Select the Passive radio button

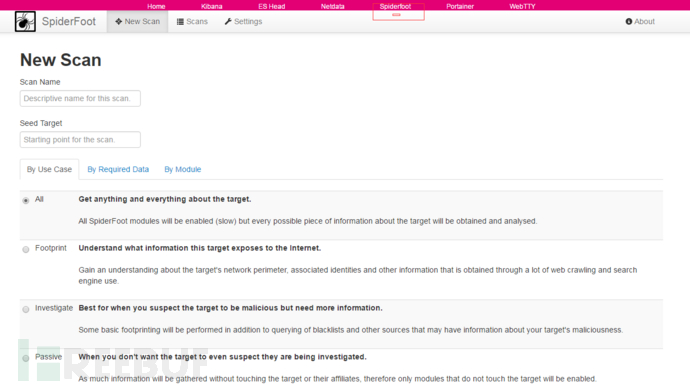pos(26,358)
